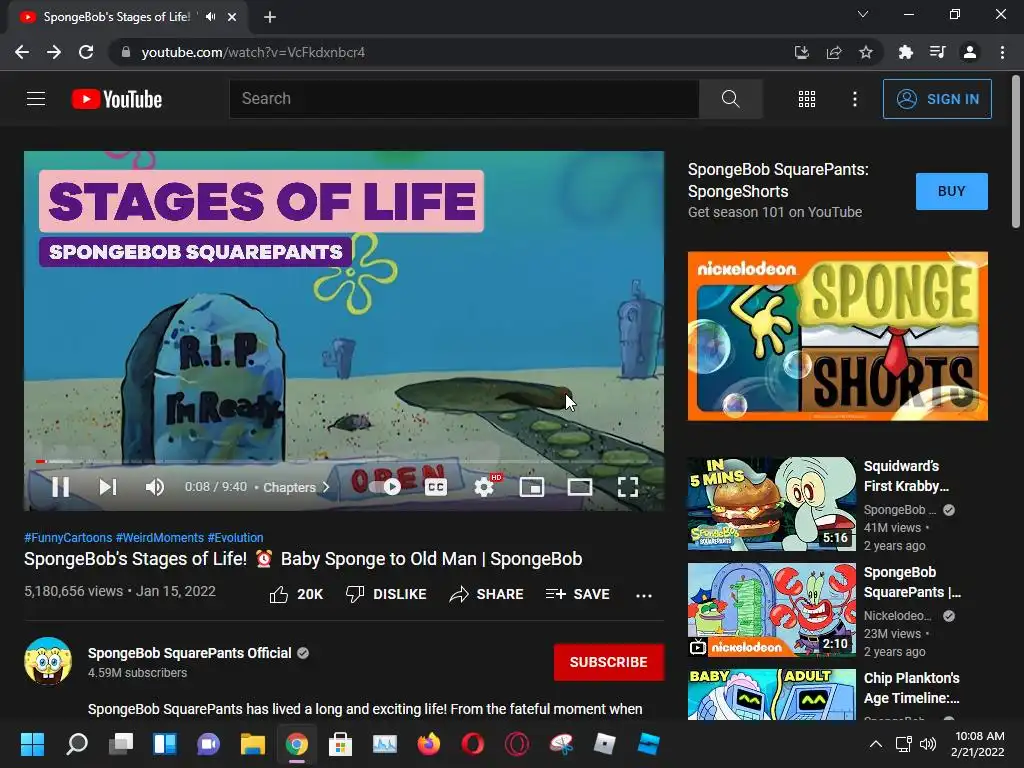Open Microsoft Store from taskbar

(340, 744)
